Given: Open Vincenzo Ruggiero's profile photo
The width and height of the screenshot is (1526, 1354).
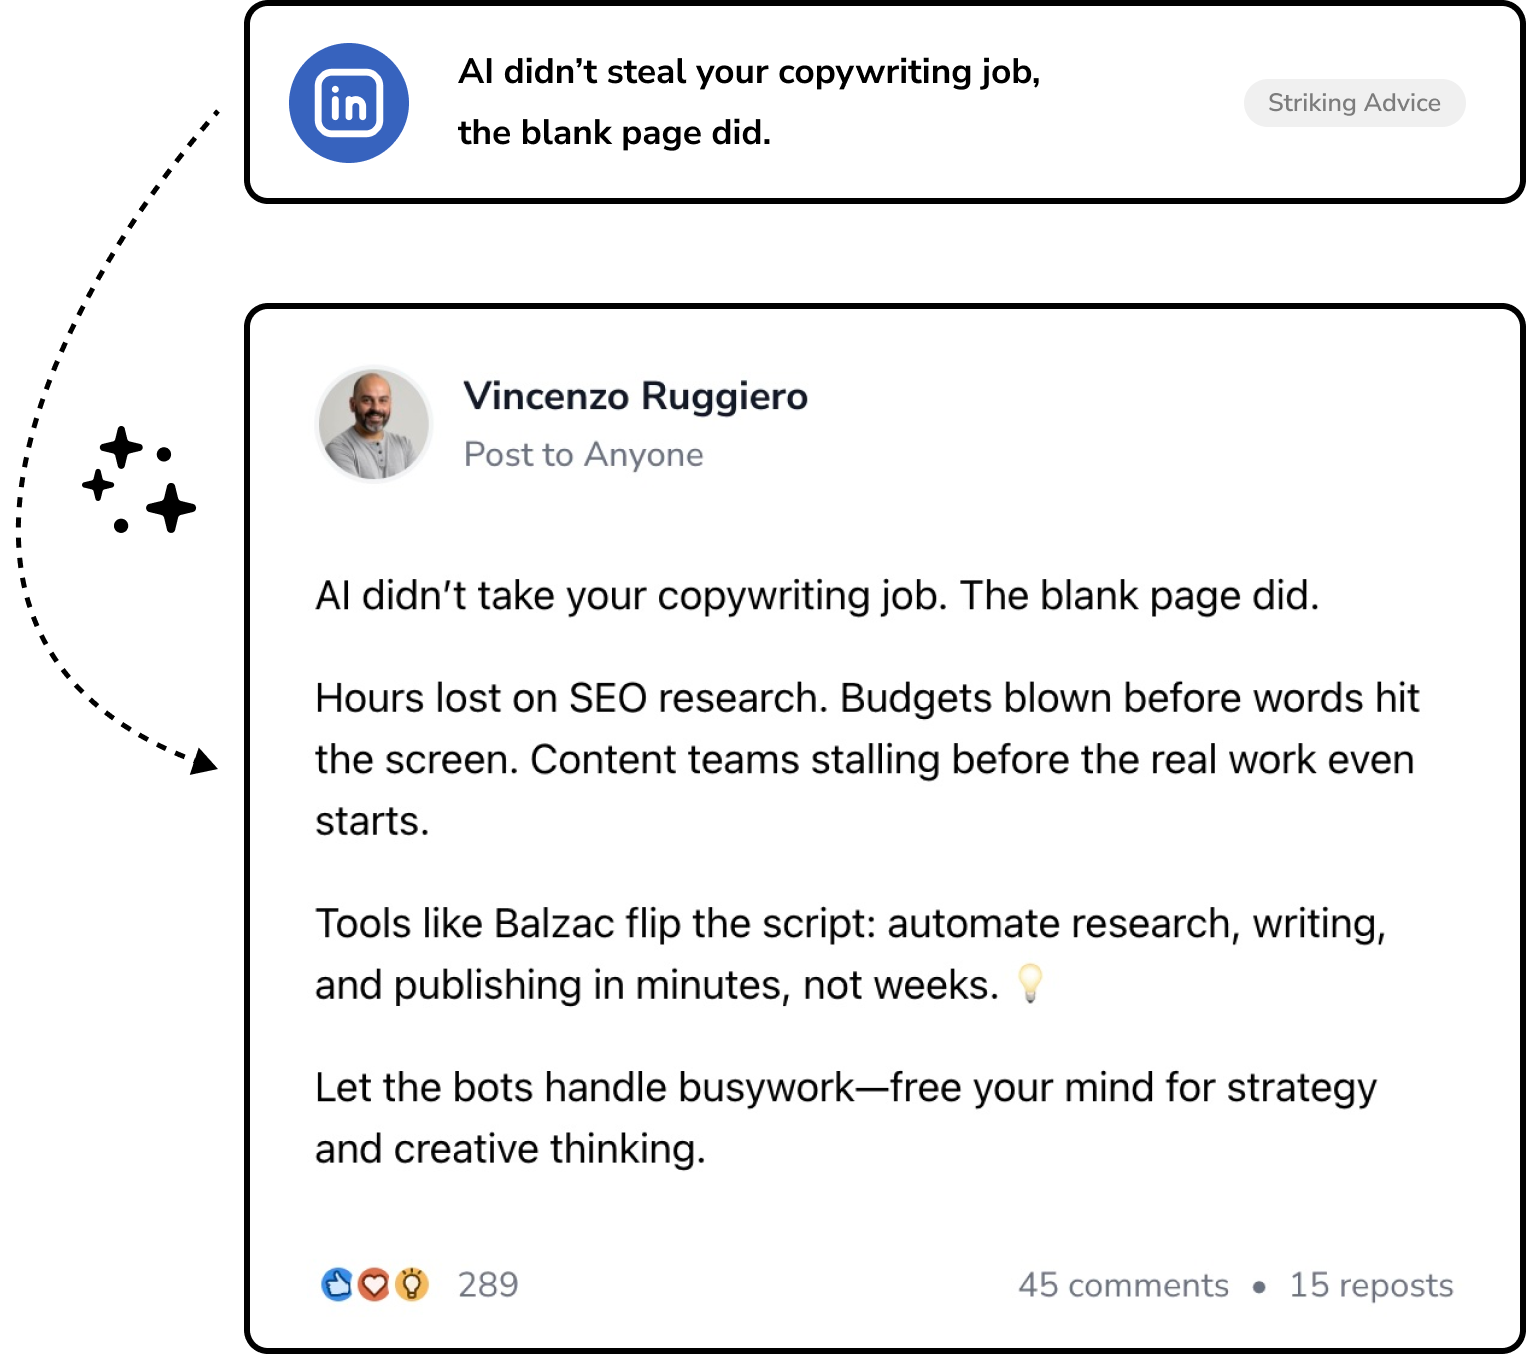Looking at the screenshot, I should (374, 424).
